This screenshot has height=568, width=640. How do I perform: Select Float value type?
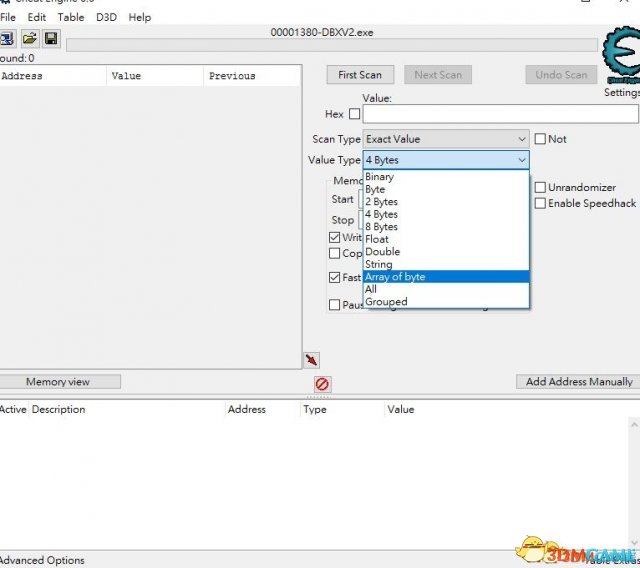click(x=446, y=239)
